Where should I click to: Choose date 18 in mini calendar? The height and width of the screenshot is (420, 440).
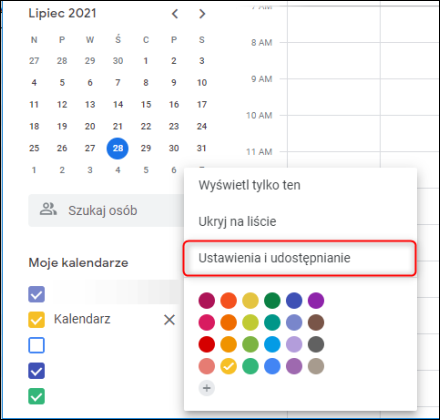coord(34,126)
